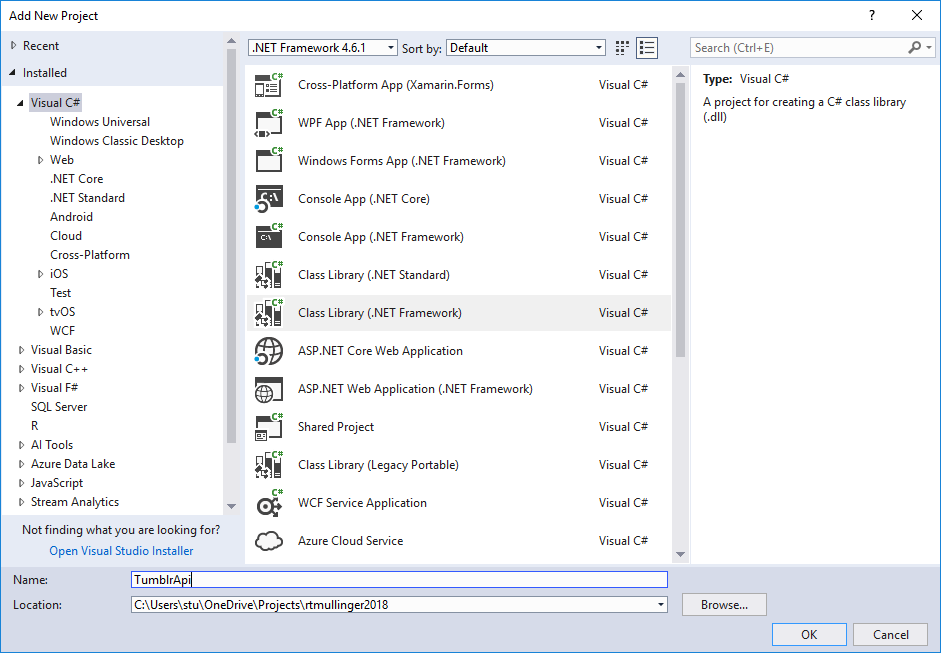
Task: Click the WCF Service Application gear icon
Action: pyautogui.click(x=268, y=503)
